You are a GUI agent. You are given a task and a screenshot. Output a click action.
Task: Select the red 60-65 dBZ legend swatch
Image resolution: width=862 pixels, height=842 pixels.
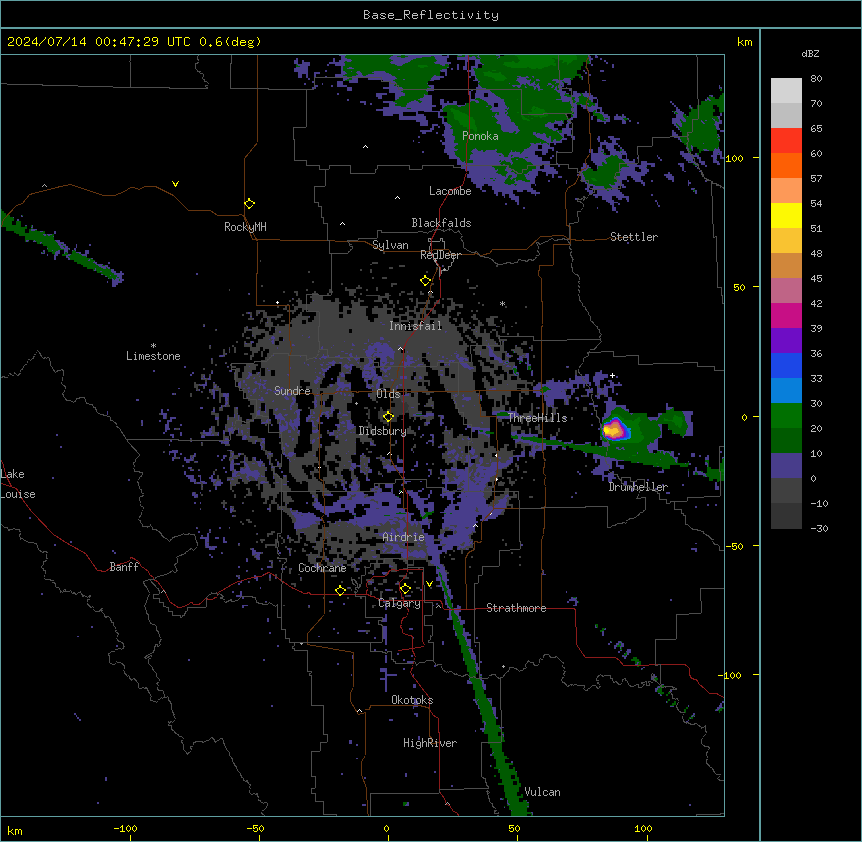tap(786, 141)
